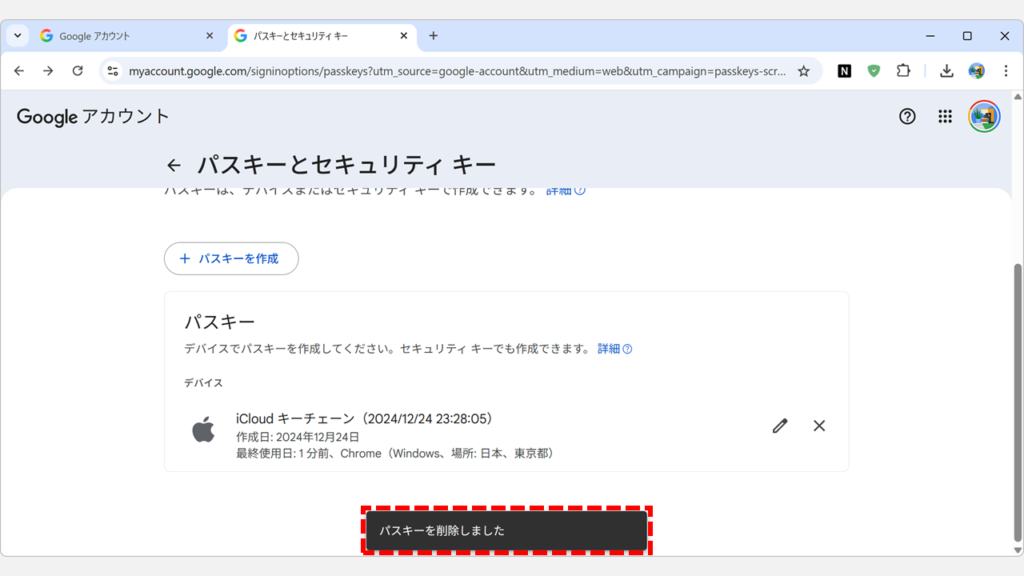
Task: Expand the tab search chevron
Action: point(16,35)
